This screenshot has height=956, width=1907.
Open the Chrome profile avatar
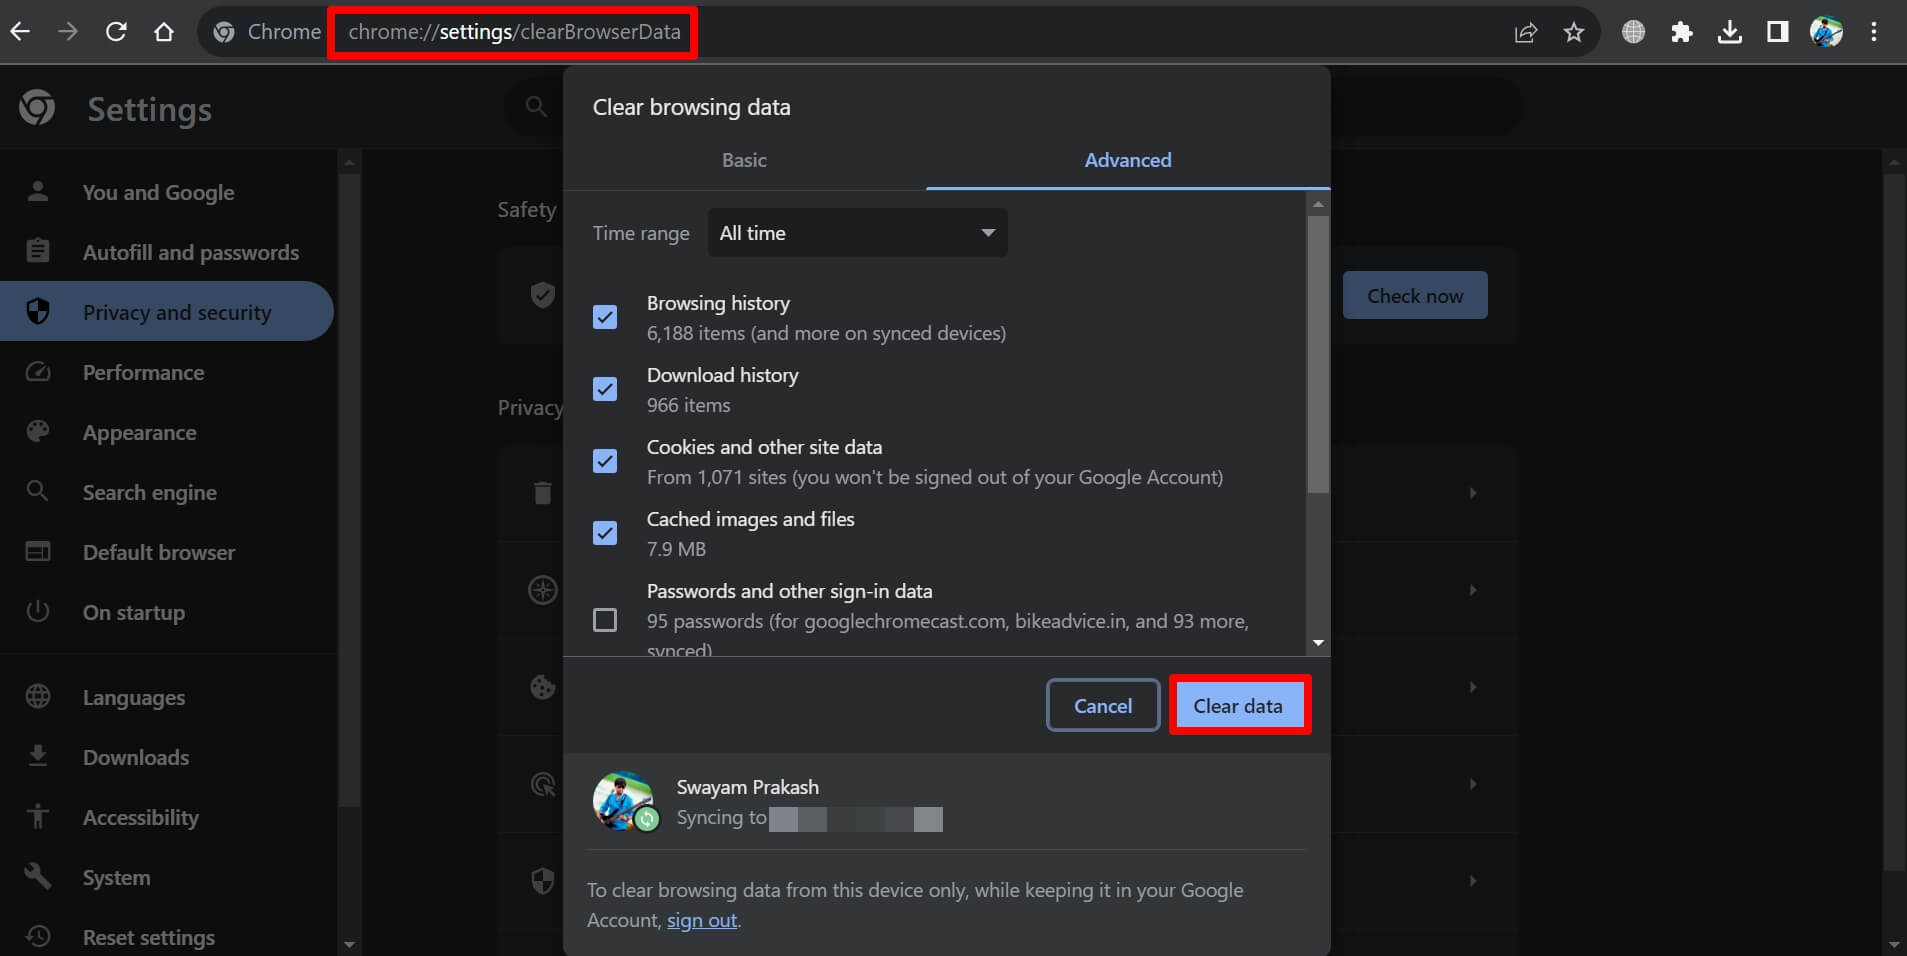[x=1829, y=31]
